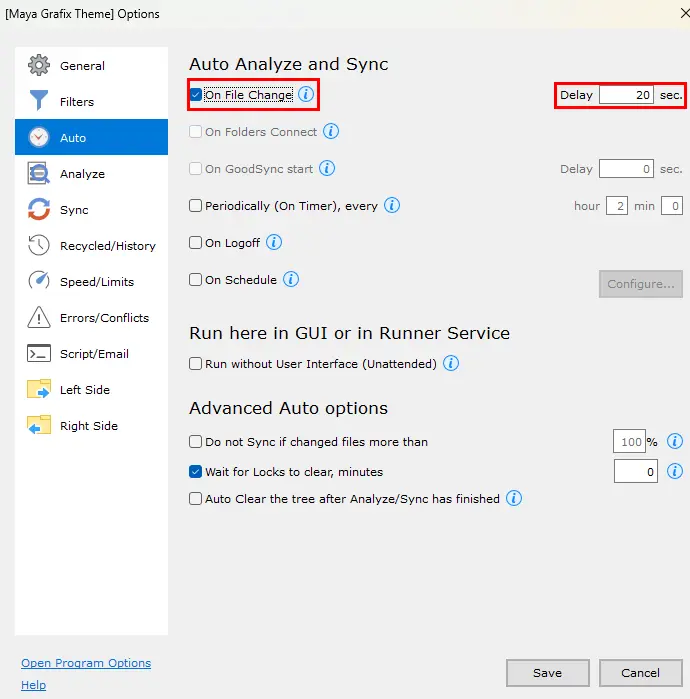Click the Analyze magnifier icon

(39, 173)
